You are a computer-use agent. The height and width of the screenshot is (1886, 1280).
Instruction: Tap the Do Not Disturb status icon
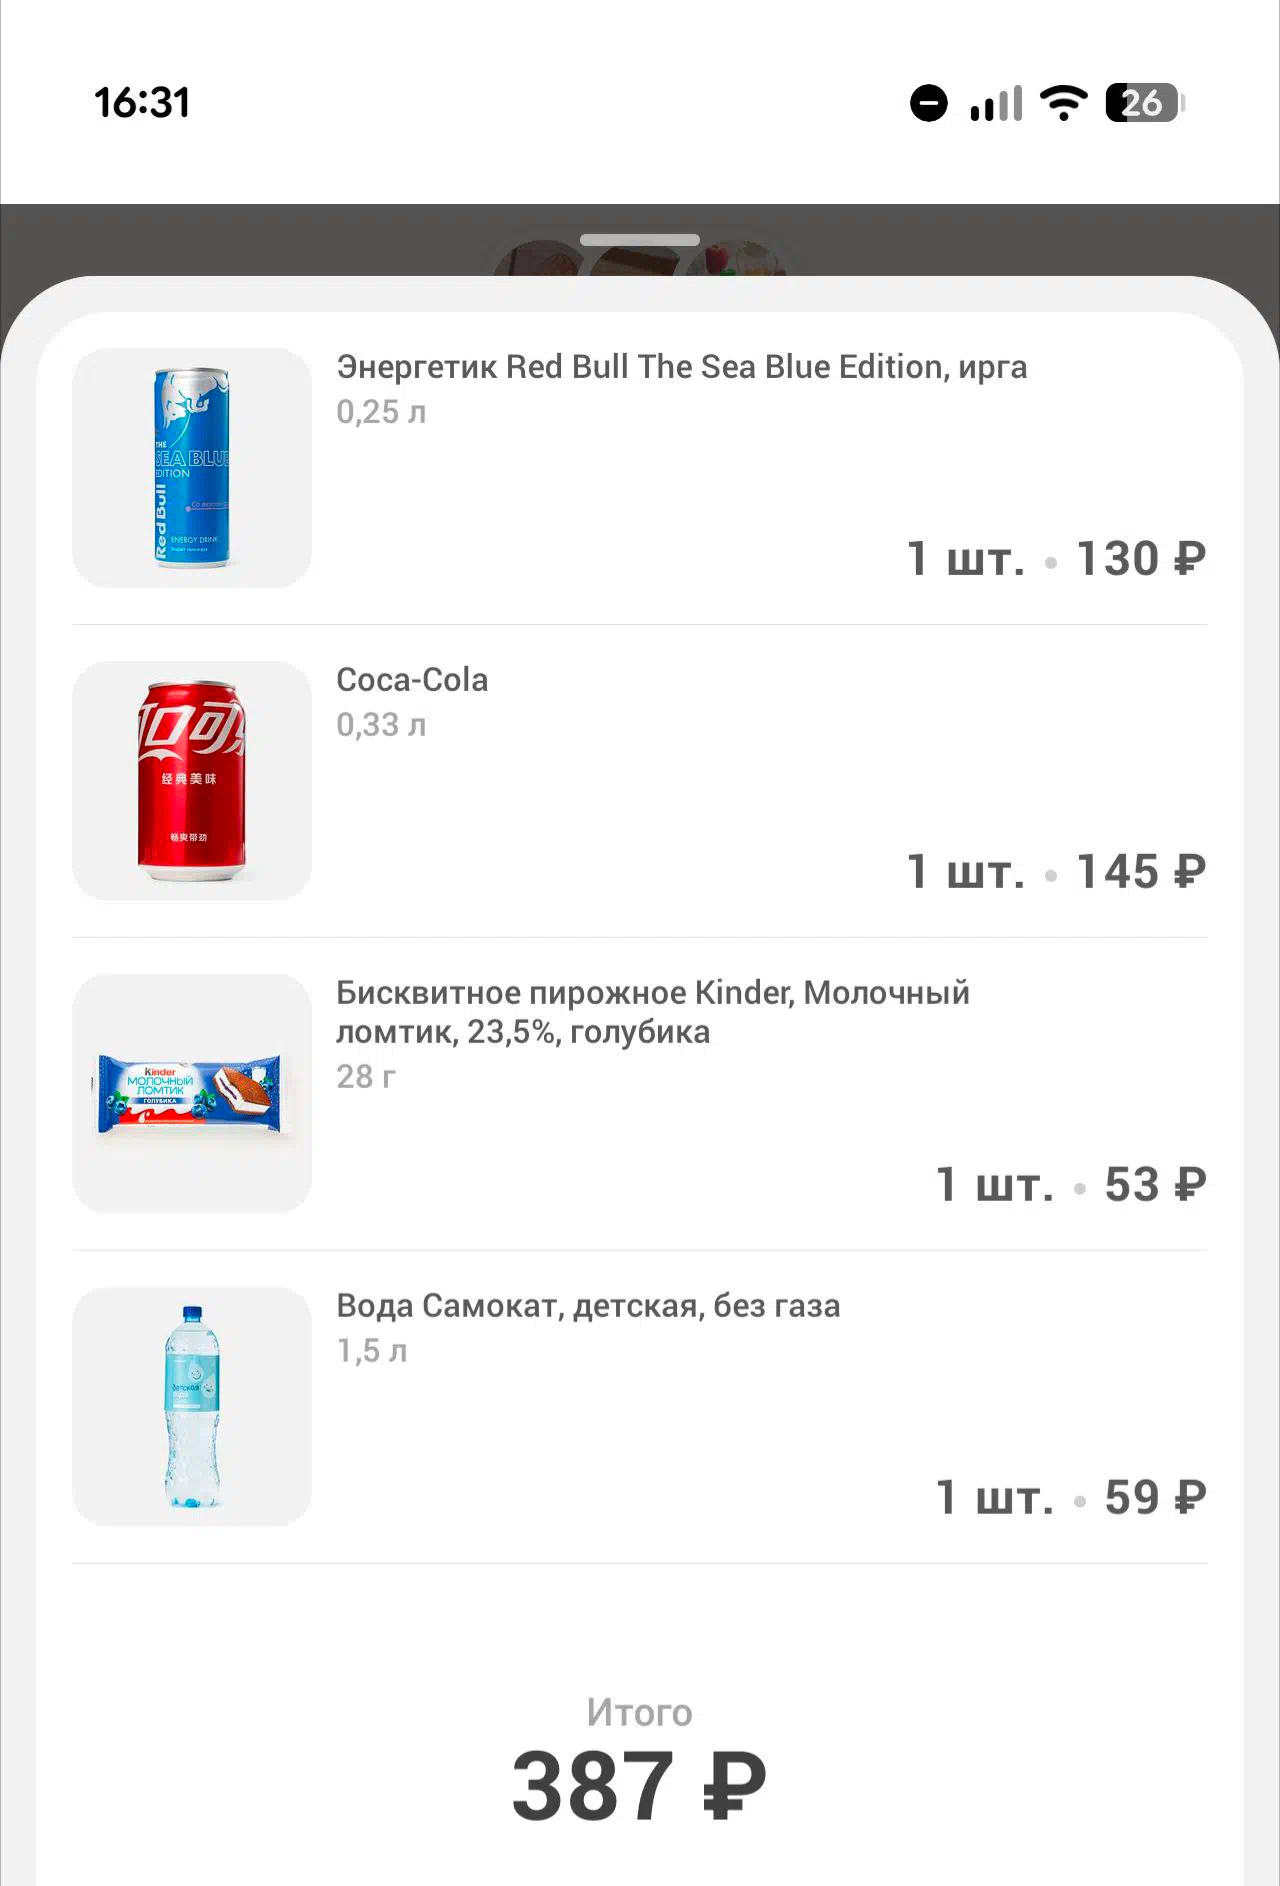coord(929,102)
